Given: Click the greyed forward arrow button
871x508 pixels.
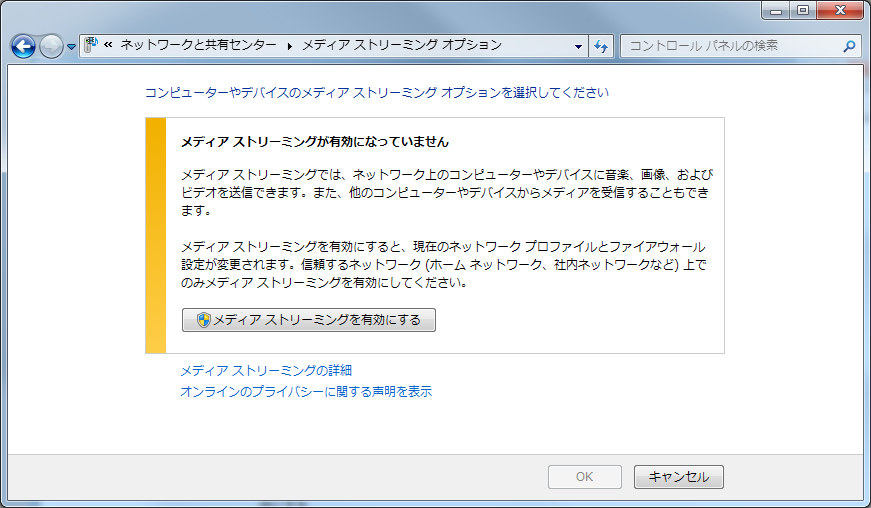Looking at the screenshot, I should (51, 47).
